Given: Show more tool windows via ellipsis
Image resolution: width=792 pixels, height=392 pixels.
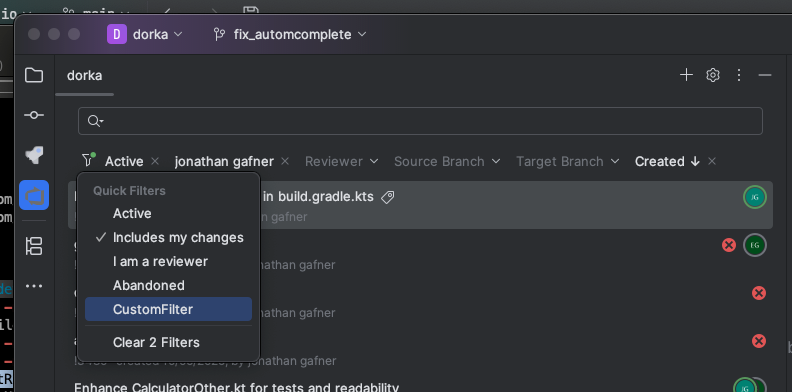Looking at the screenshot, I should pyautogui.click(x=34, y=286).
